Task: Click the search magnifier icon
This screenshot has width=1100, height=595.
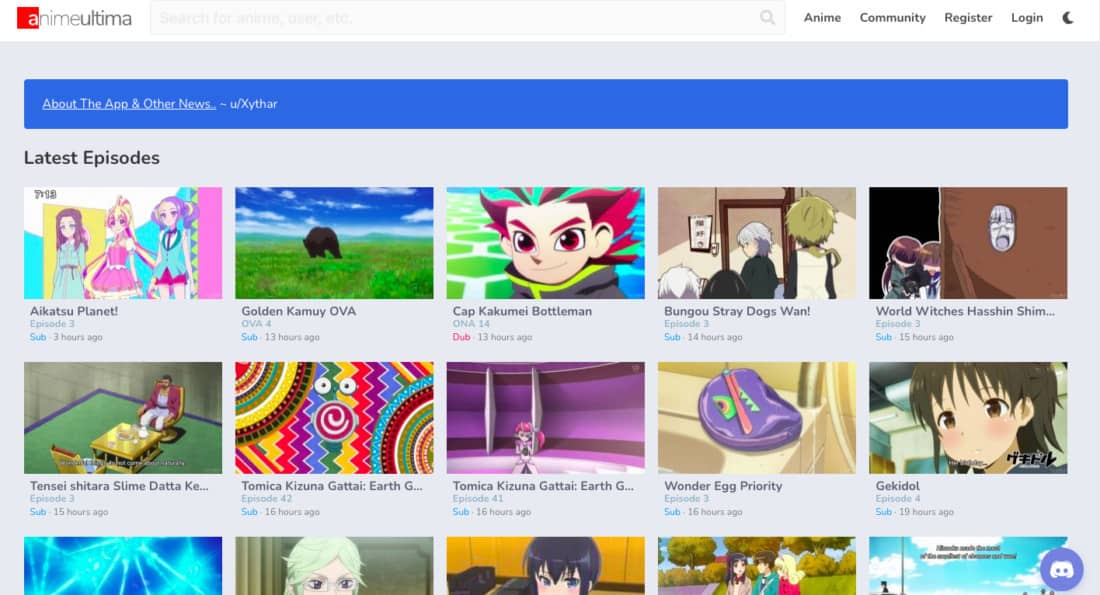Action: (x=767, y=18)
